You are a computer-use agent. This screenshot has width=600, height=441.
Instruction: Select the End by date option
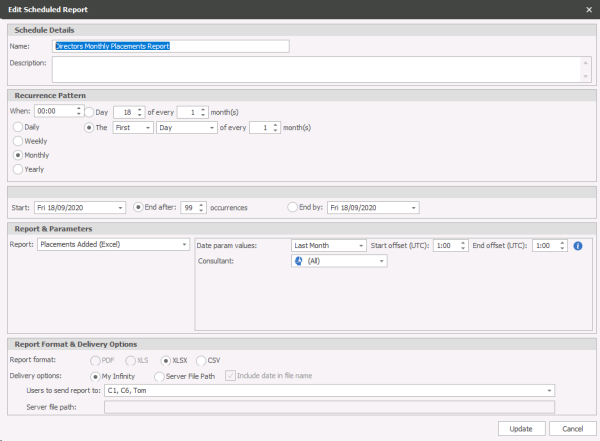coord(293,207)
